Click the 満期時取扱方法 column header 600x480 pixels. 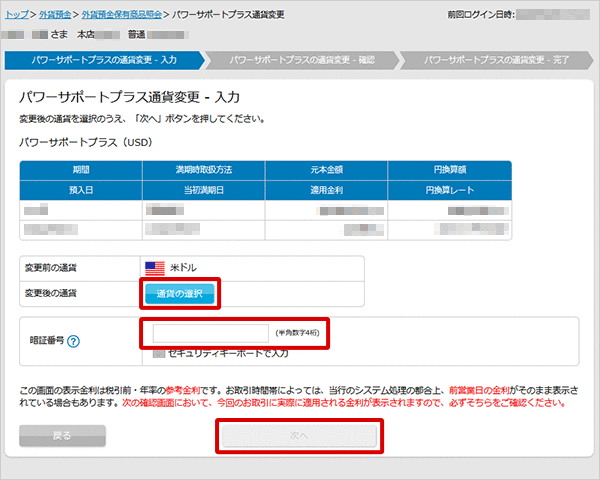point(204,171)
